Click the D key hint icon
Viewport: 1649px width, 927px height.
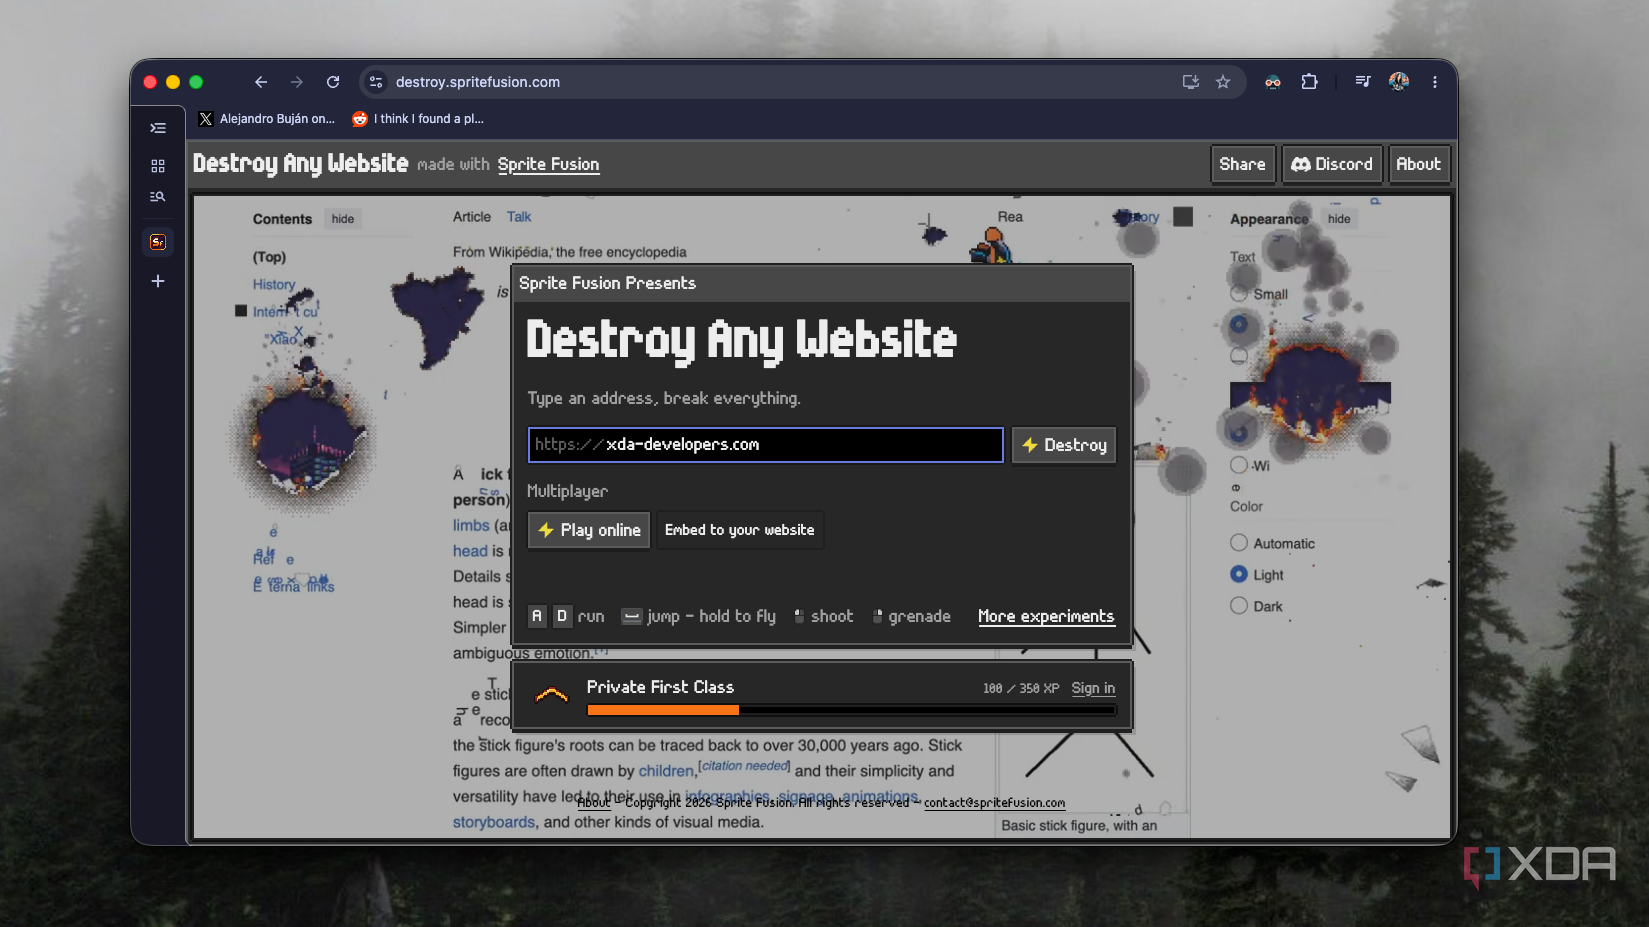tap(562, 616)
